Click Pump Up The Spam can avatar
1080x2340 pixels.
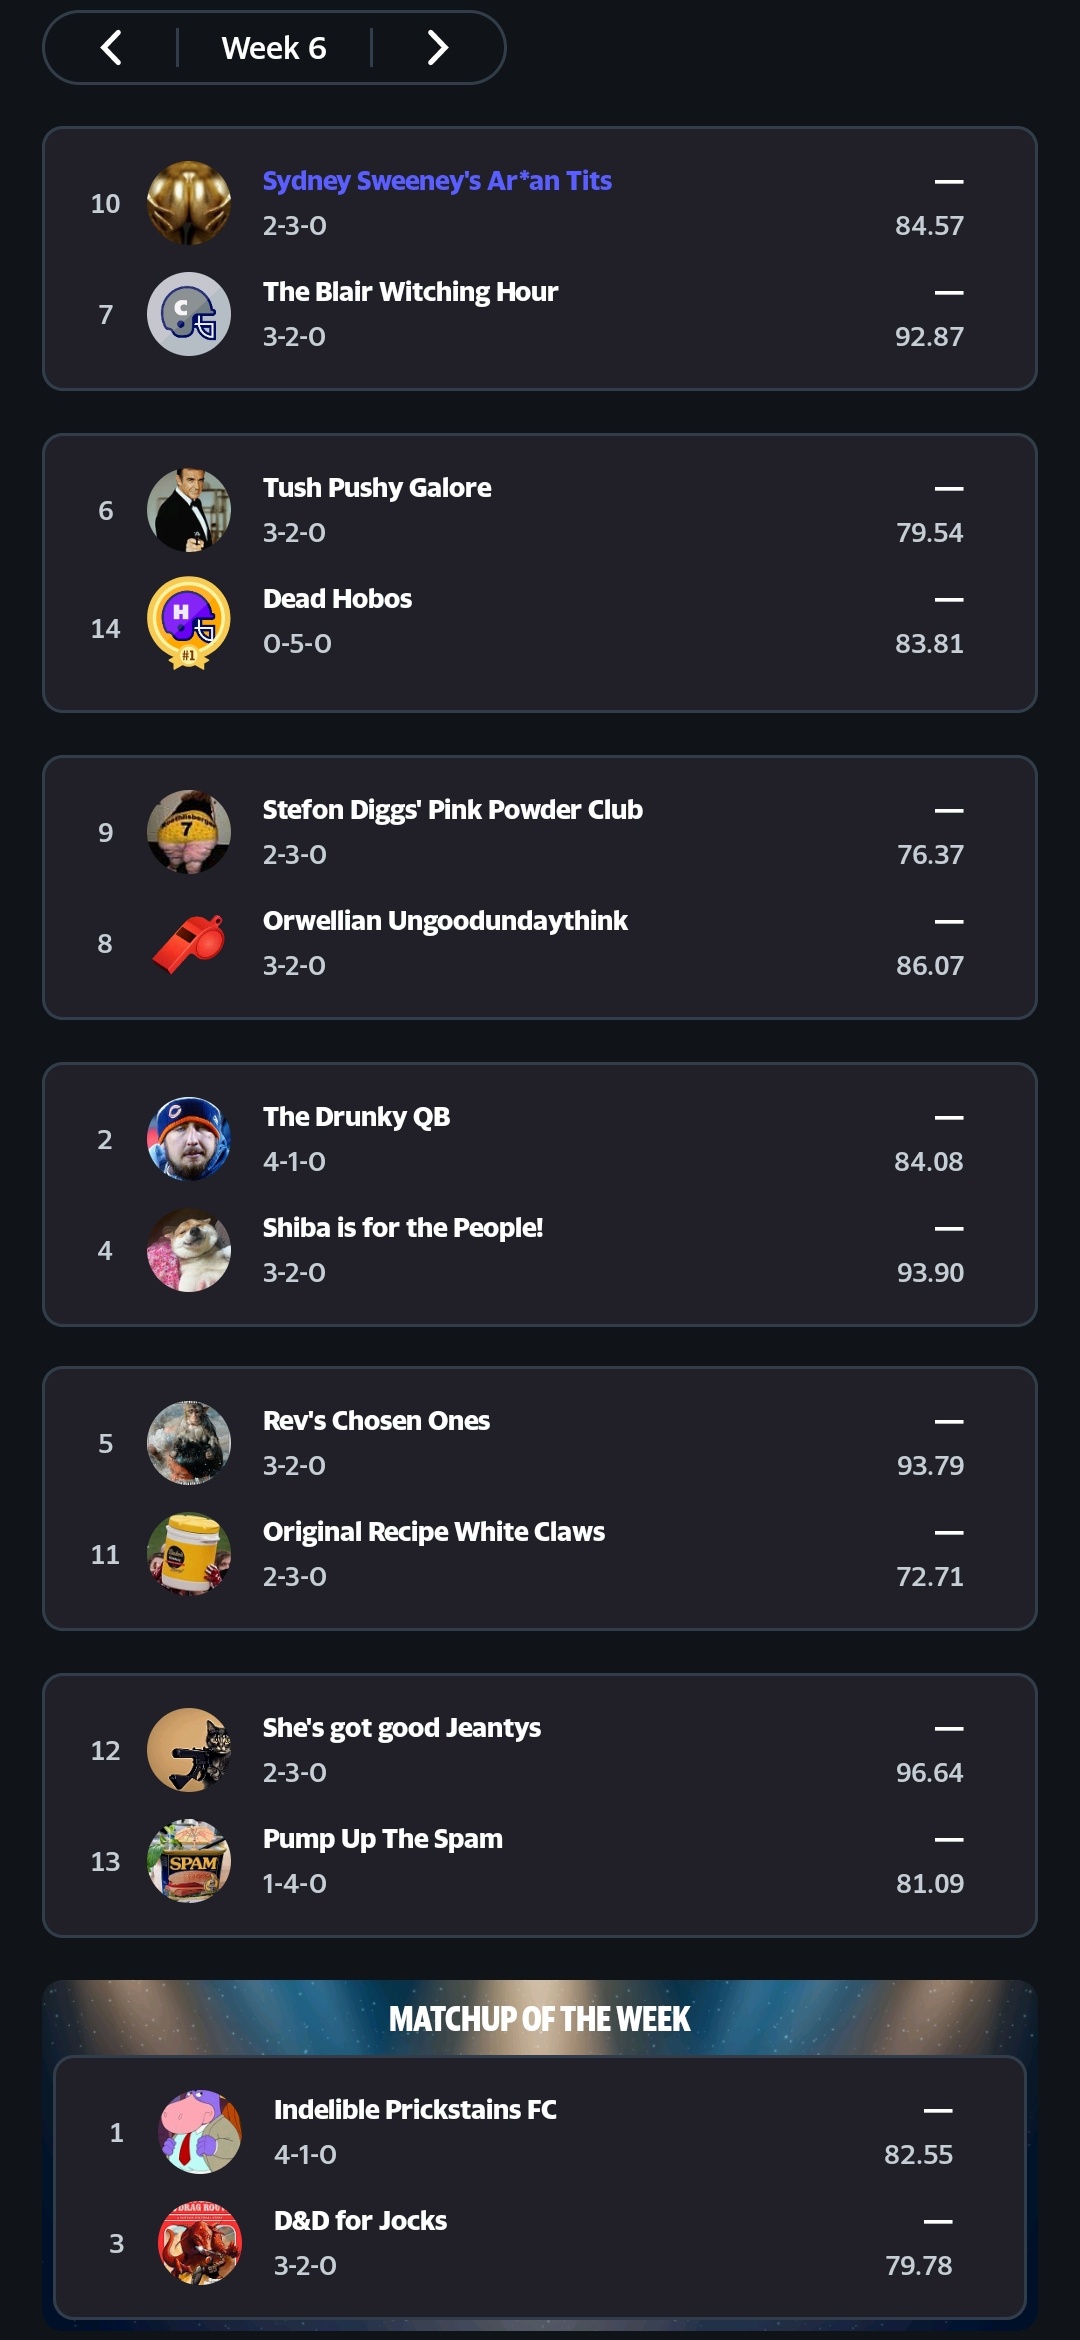(x=189, y=1861)
